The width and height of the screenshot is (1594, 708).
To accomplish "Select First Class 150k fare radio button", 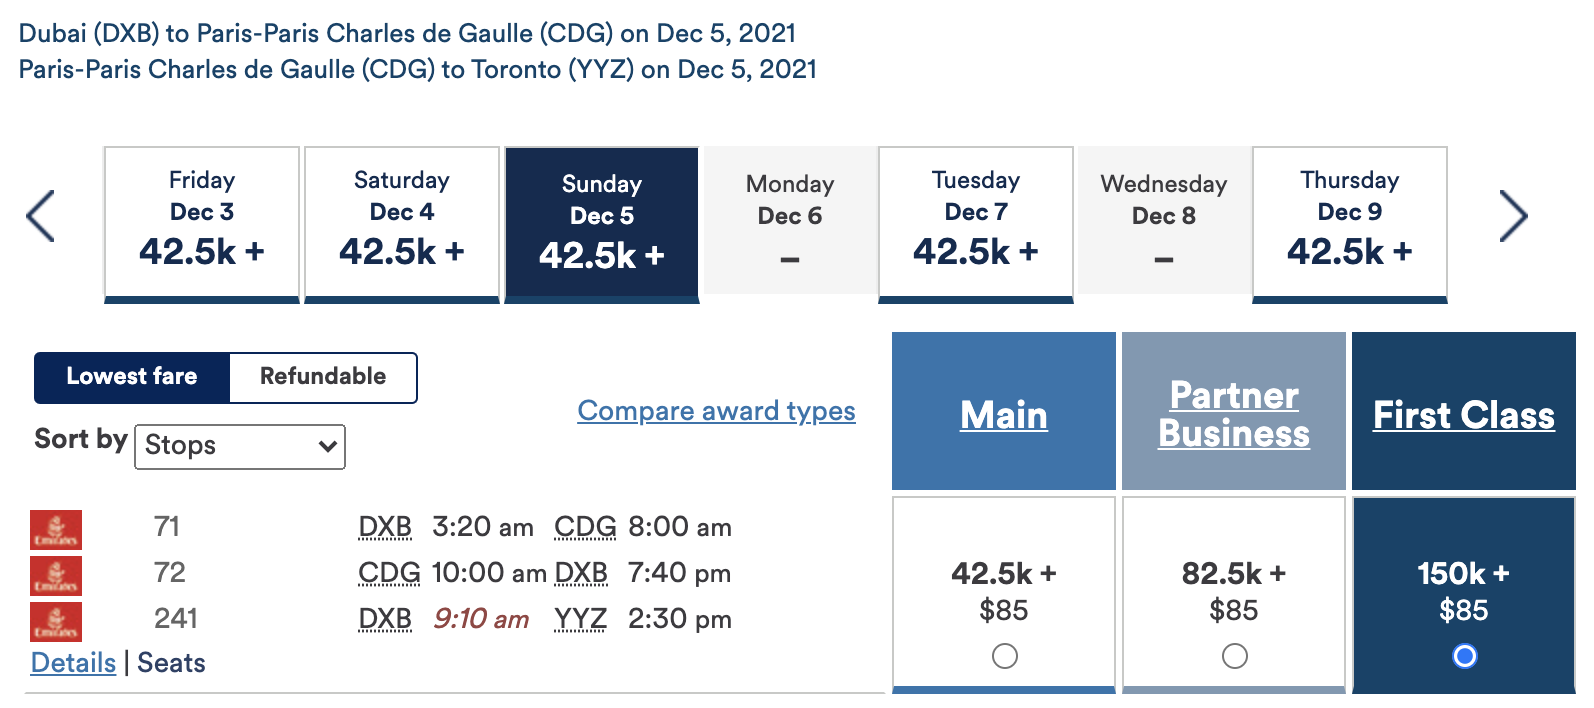I will tap(1464, 656).
